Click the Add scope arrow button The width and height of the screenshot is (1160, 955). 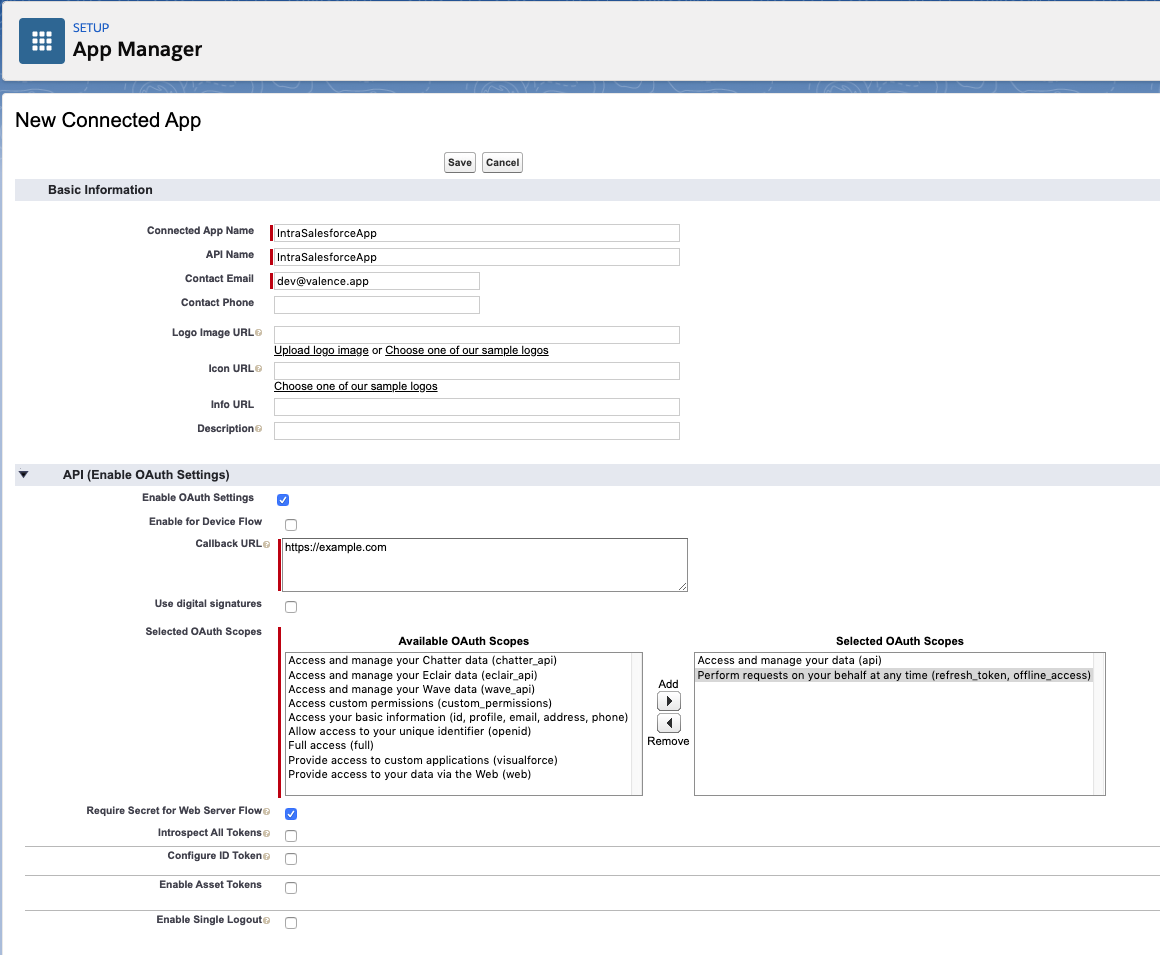click(x=669, y=701)
